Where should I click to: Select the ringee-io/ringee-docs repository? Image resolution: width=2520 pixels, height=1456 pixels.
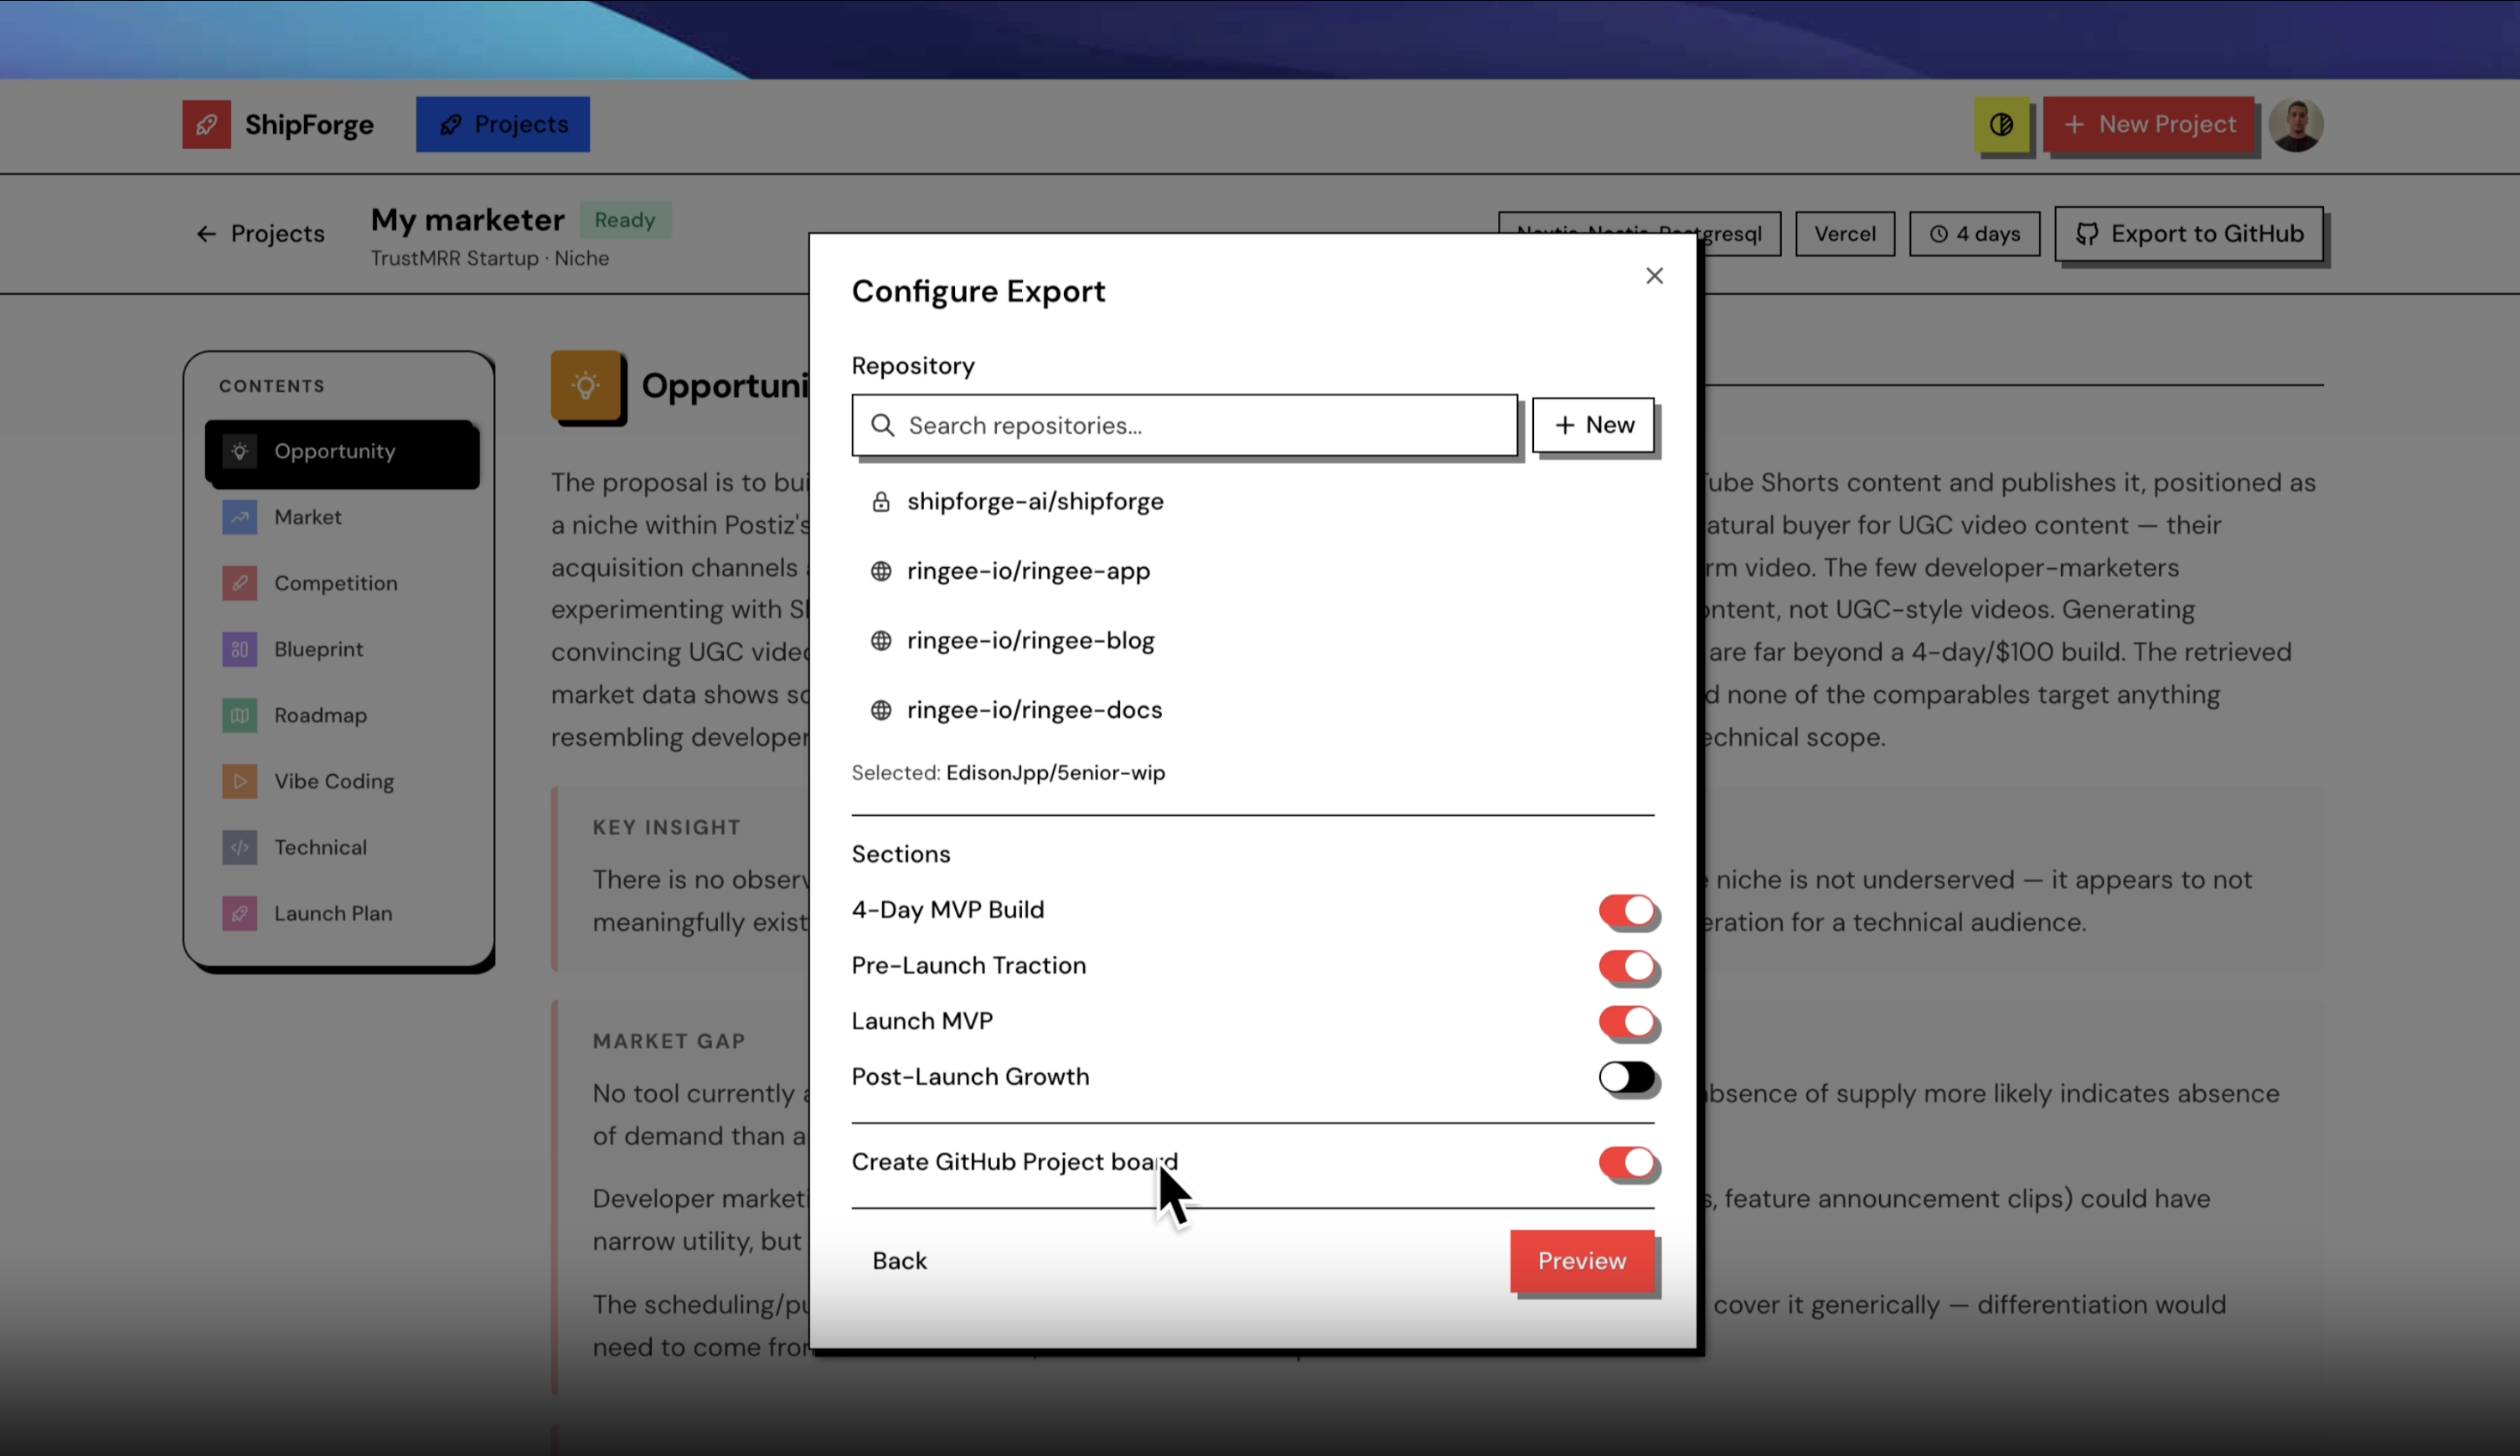pyautogui.click(x=1033, y=710)
